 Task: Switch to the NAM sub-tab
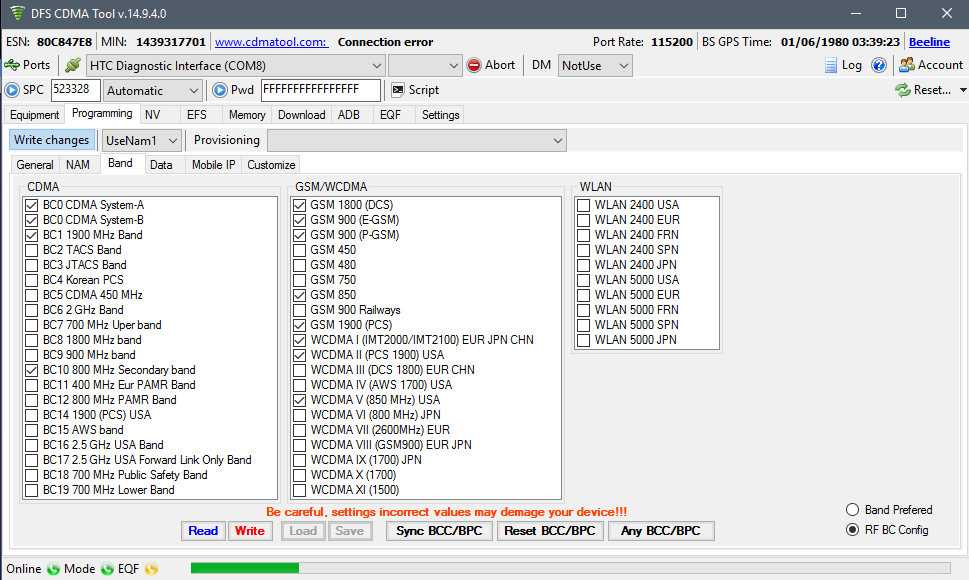(78, 165)
